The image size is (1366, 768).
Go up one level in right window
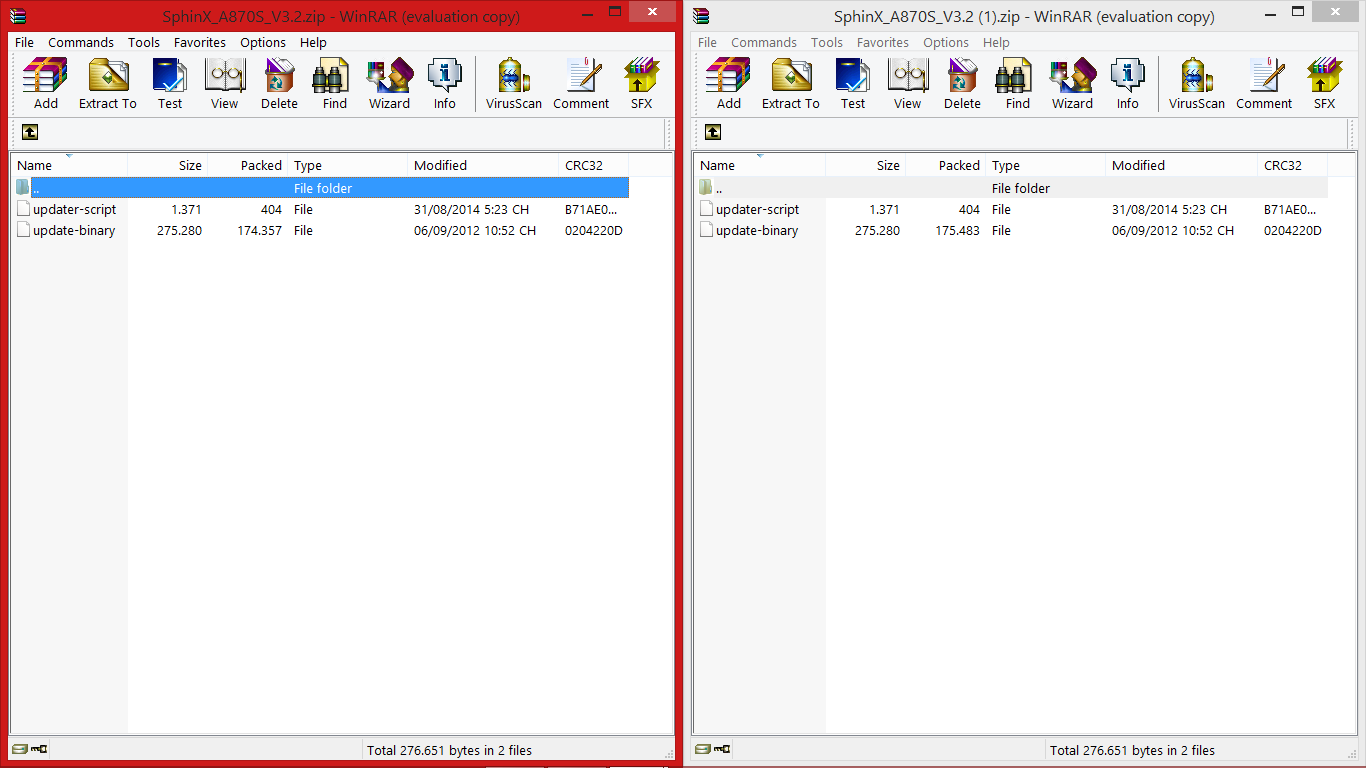pos(713,132)
